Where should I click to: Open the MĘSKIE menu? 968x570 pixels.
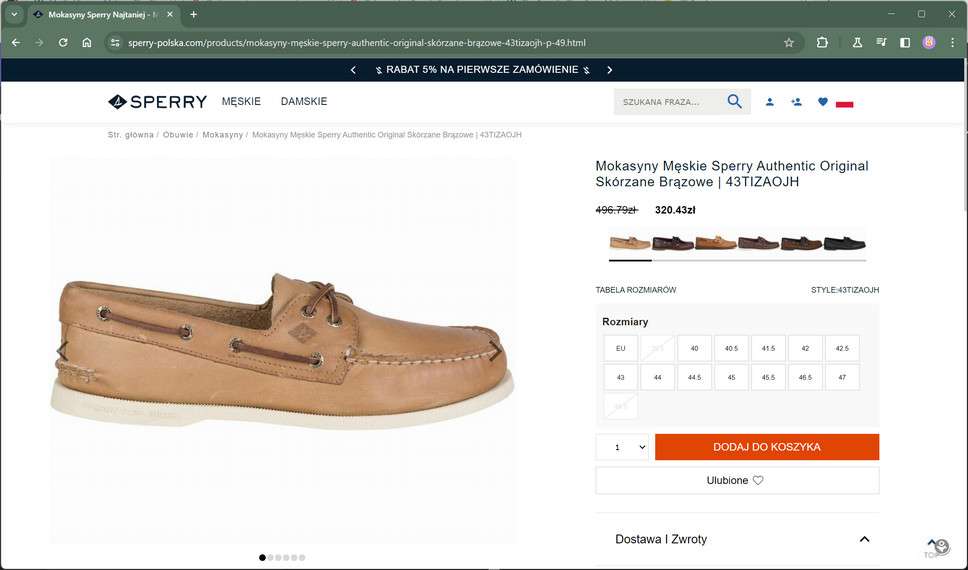pyautogui.click(x=241, y=102)
